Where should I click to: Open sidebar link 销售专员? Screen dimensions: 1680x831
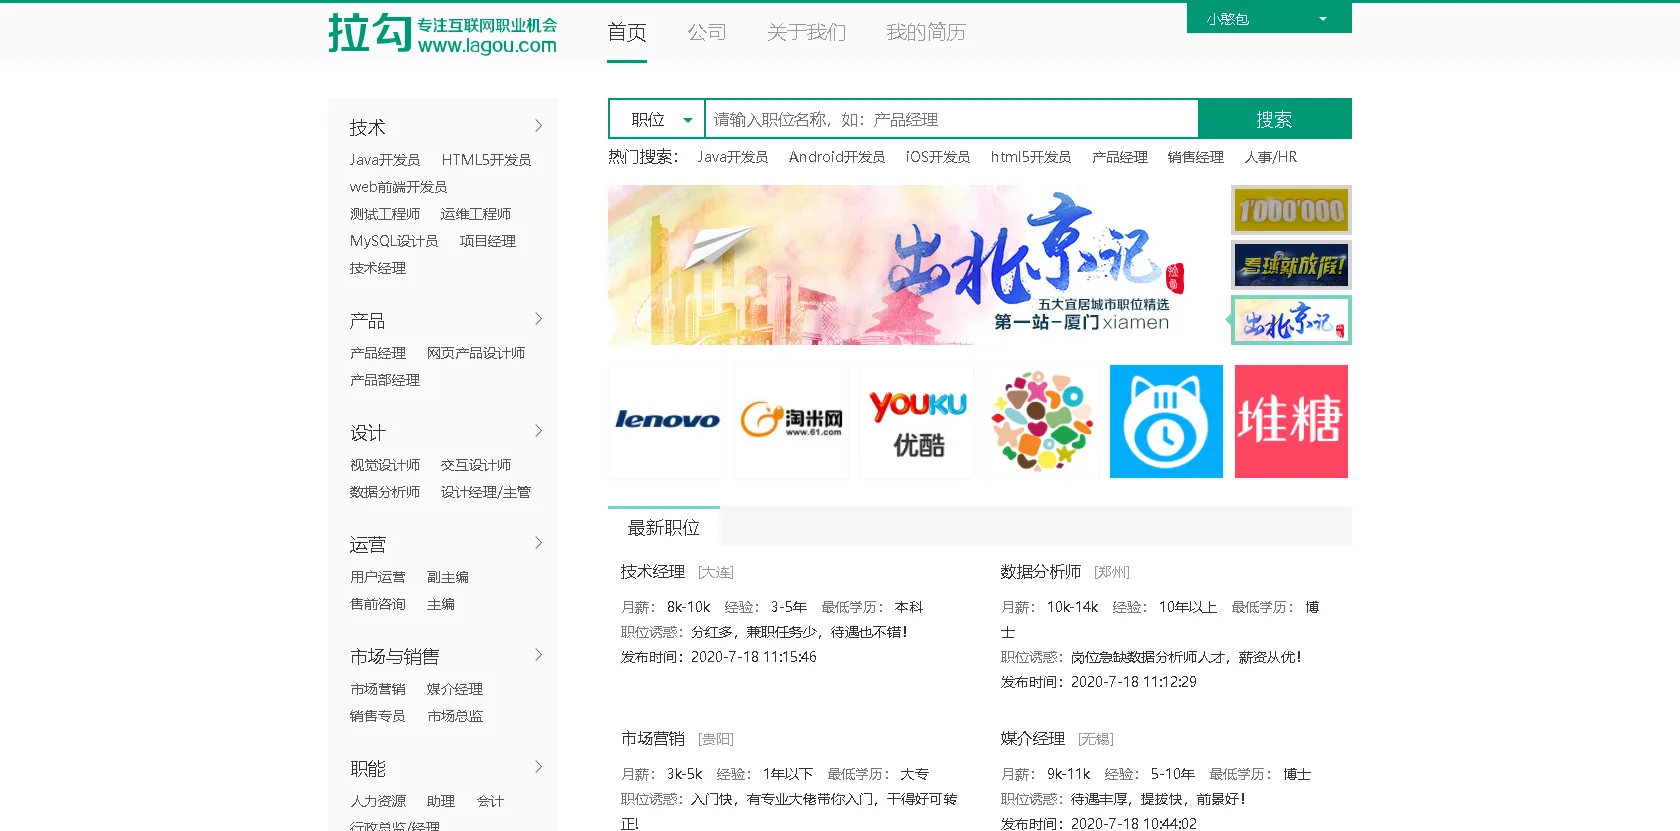click(378, 716)
